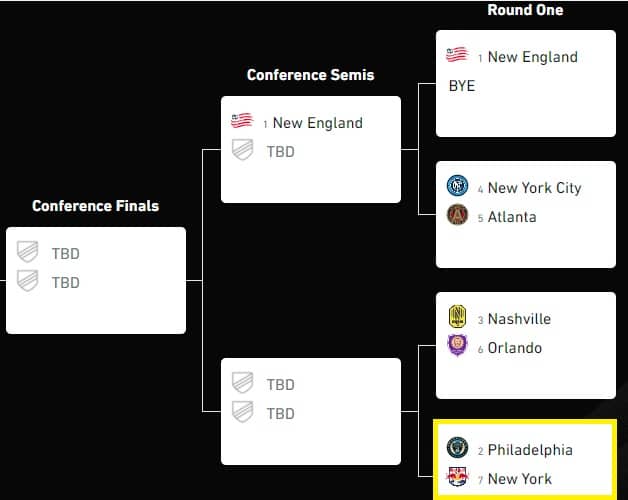
Task: Click the Atlanta club crest
Action: (457, 215)
